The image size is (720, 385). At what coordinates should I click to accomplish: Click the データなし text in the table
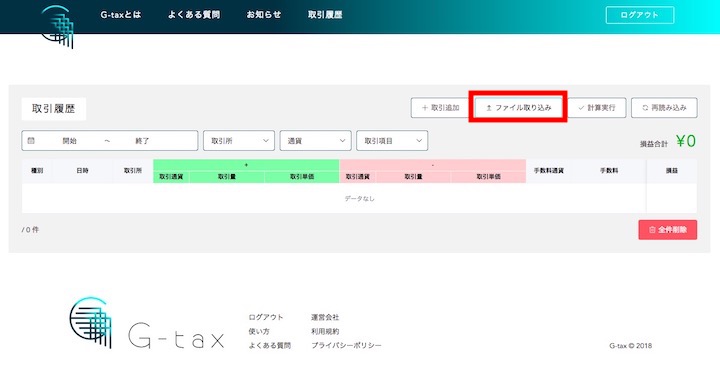click(x=360, y=199)
